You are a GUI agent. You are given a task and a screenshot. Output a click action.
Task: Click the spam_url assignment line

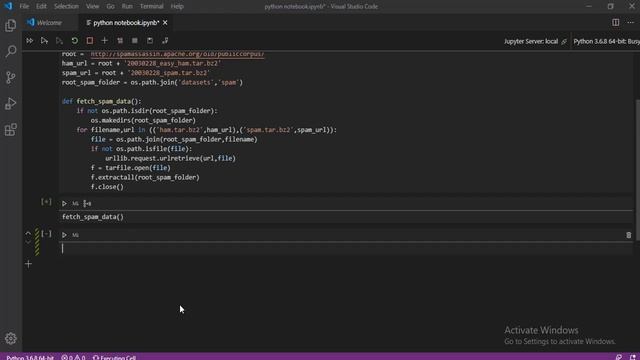point(136,73)
